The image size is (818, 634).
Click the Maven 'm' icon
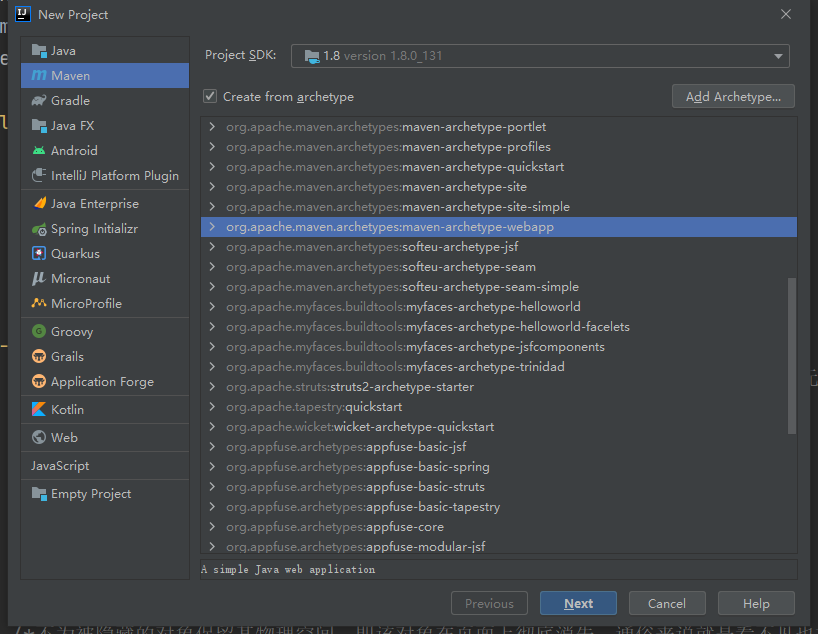pyautogui.click(x=39, y=76)
